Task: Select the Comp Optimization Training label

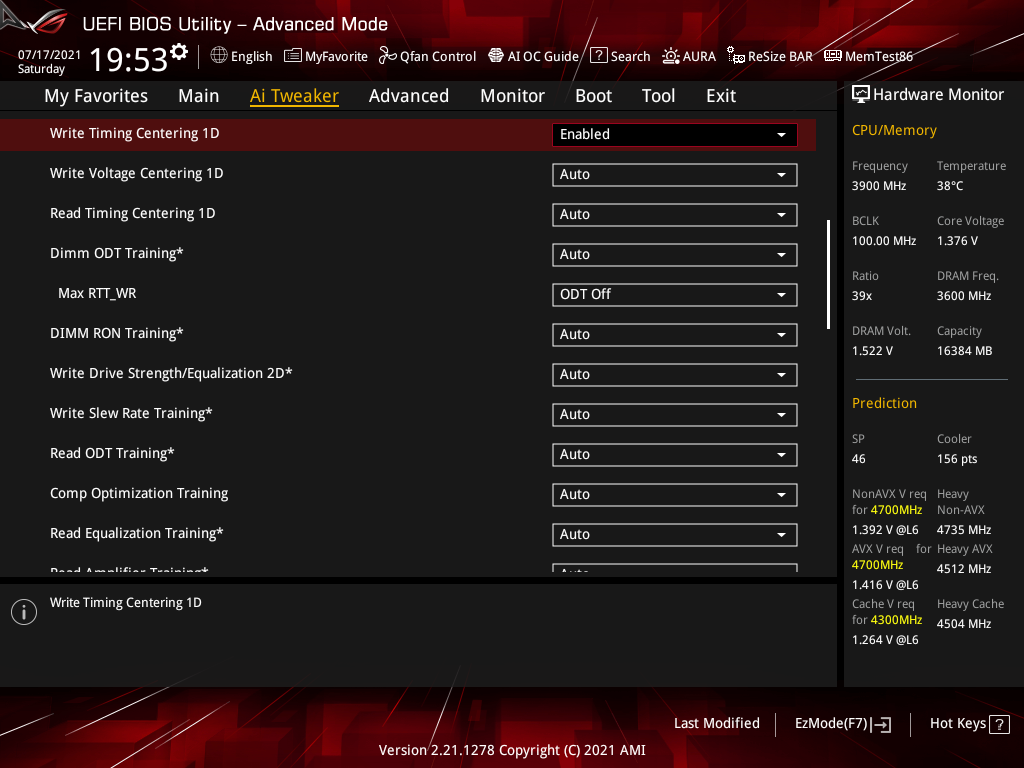Action: point(139,493)
